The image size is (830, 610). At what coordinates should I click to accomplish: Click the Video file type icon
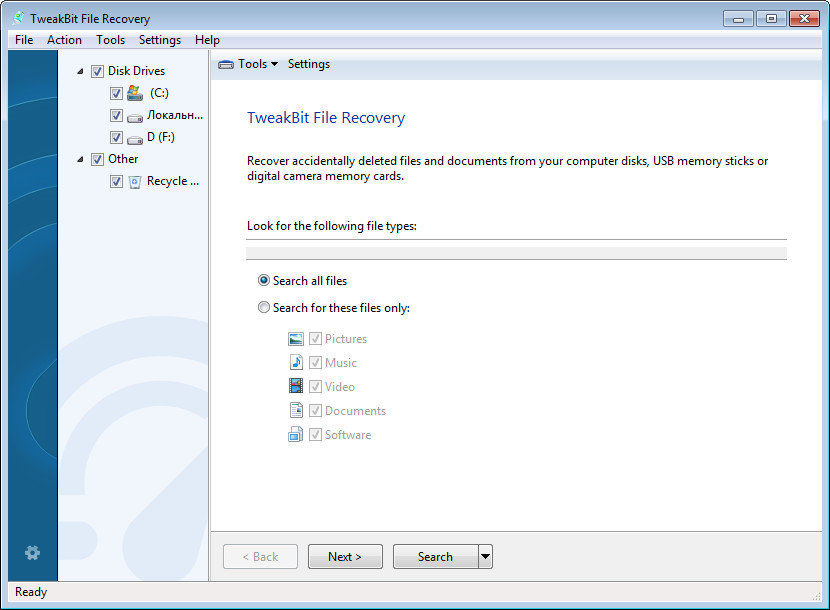[x=296, y=386]
